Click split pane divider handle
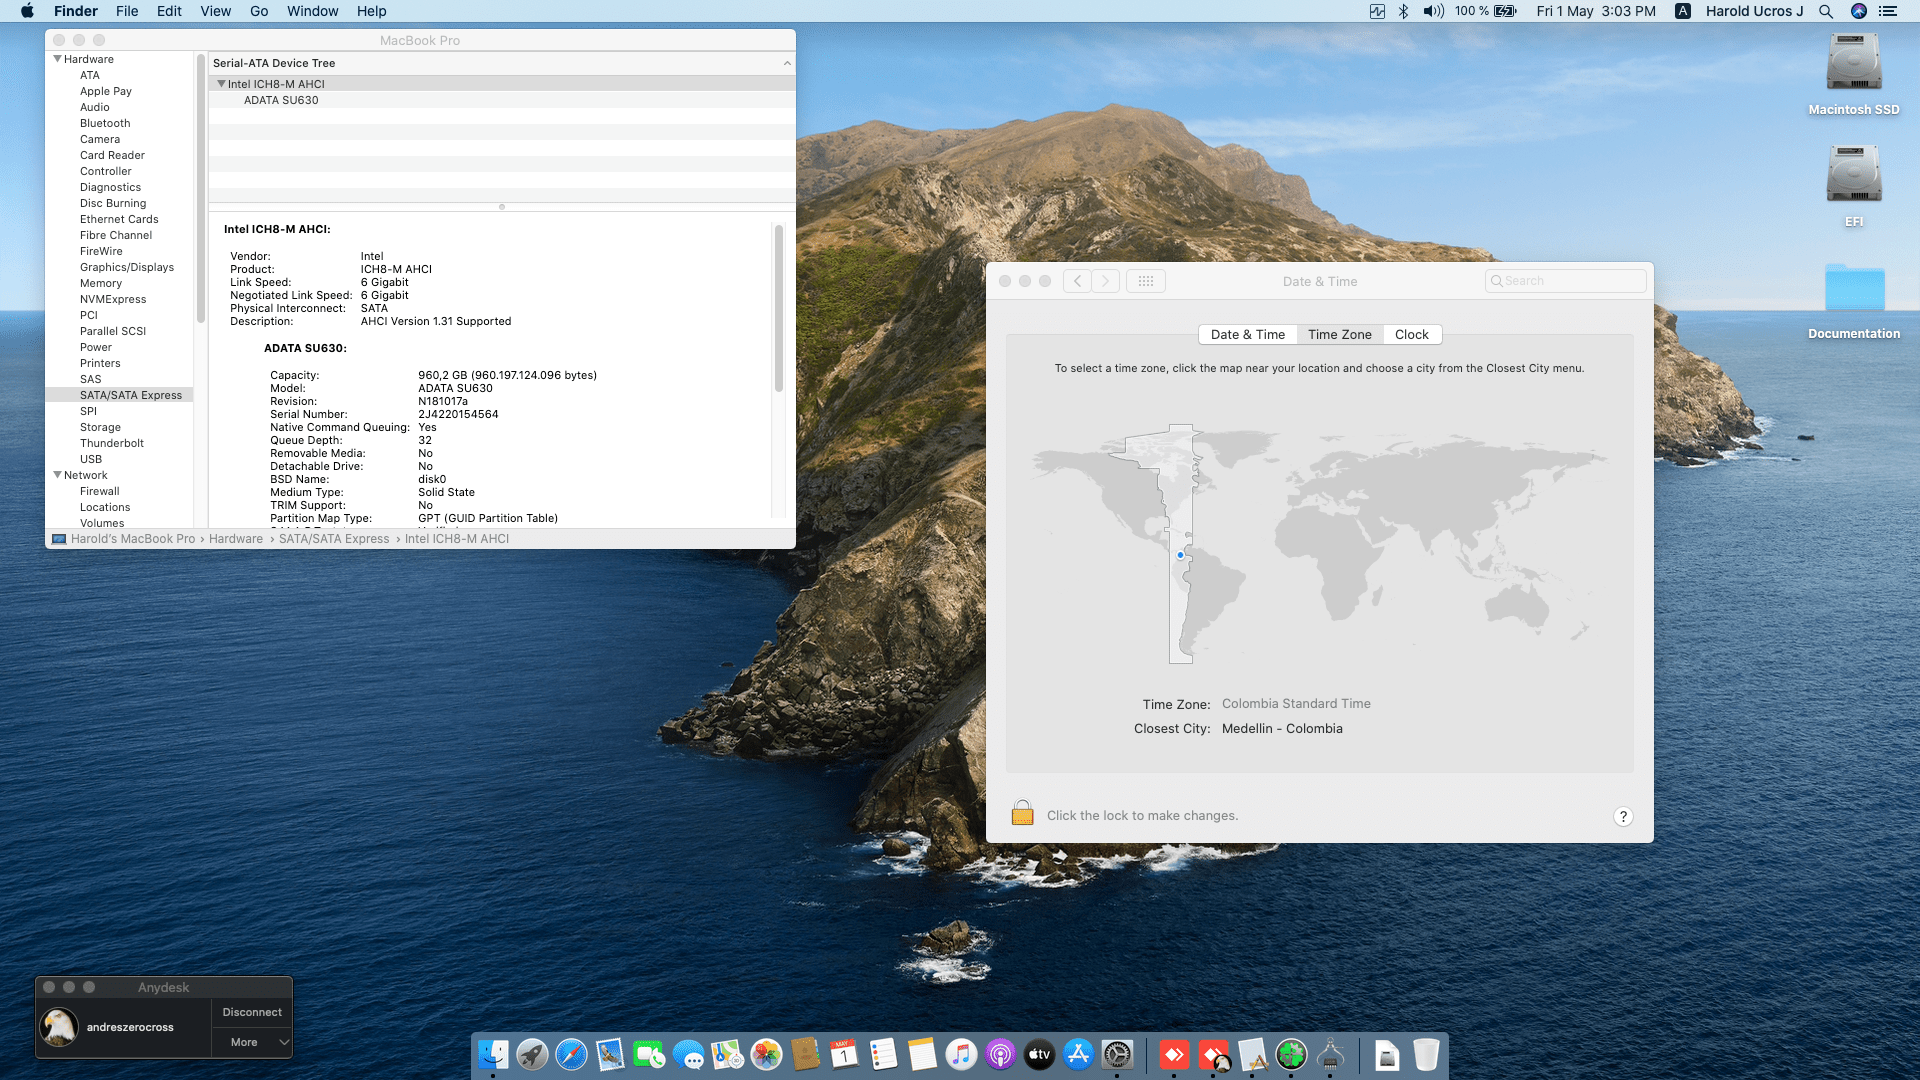1920x1080 pixels. tap(502, 207)
